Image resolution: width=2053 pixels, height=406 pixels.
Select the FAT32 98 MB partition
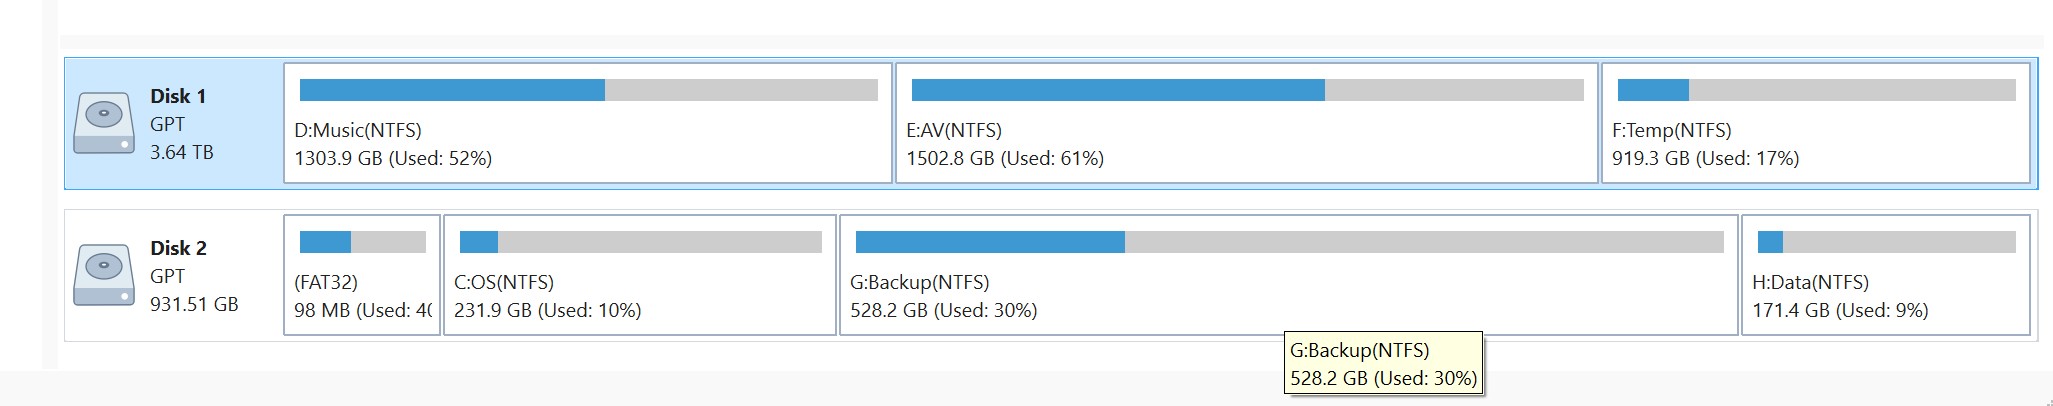(362, 275)
